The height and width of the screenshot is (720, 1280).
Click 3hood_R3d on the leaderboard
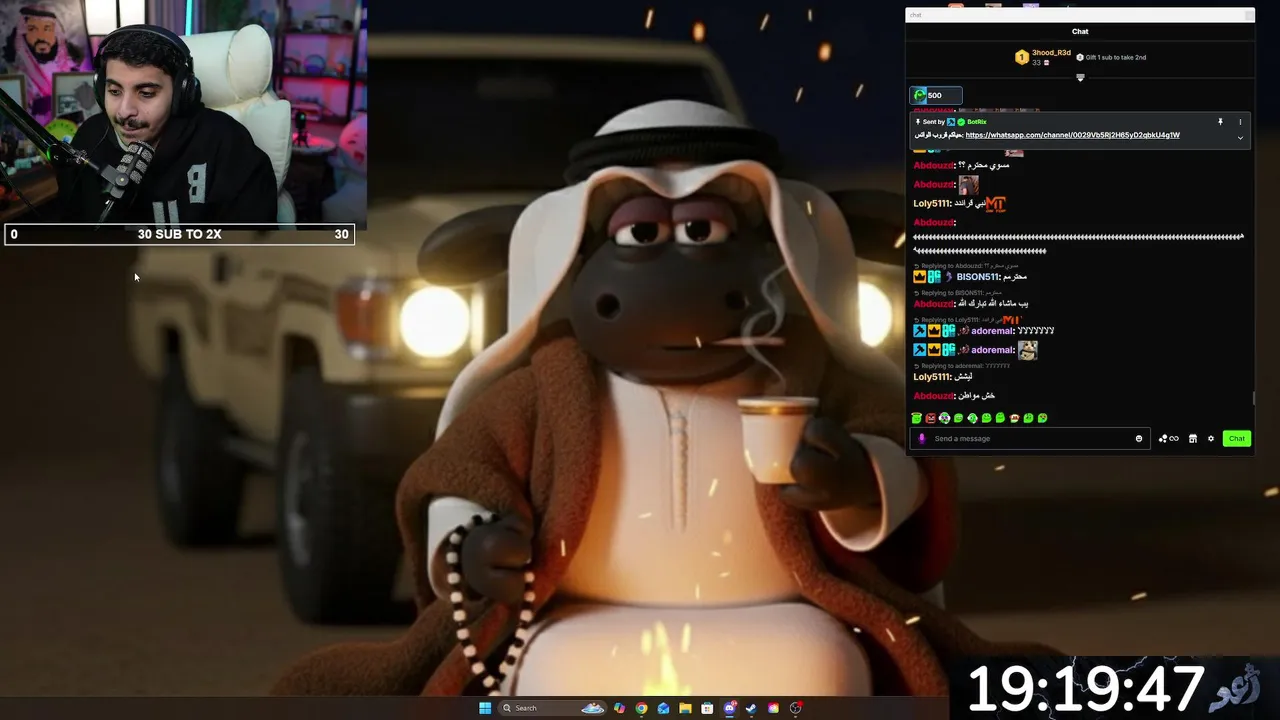pyautogui.click(x=1051, y=53)
